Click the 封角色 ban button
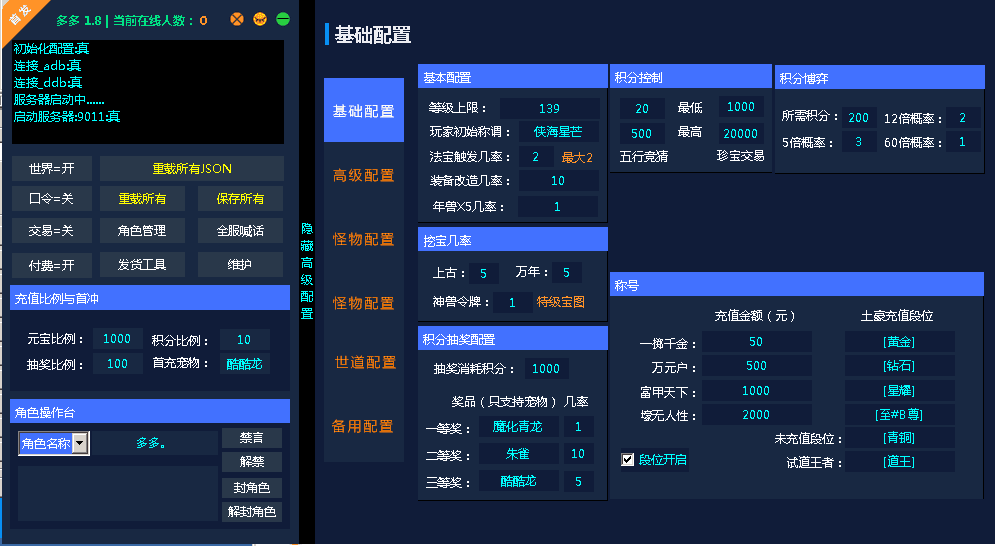The height and width of the screenshot is (546, 995). tap(251, 488)
